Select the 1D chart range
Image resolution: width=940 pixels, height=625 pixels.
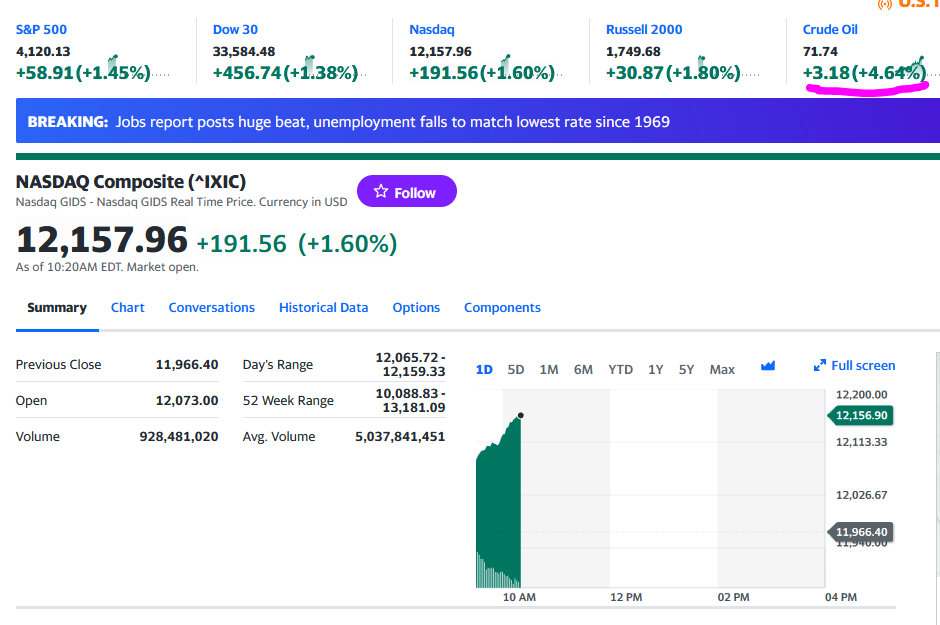pyautogui.click(x=484, y=370)
